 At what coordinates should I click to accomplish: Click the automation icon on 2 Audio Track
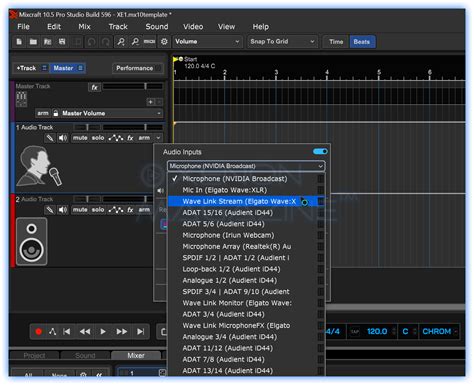click(116, 210)
